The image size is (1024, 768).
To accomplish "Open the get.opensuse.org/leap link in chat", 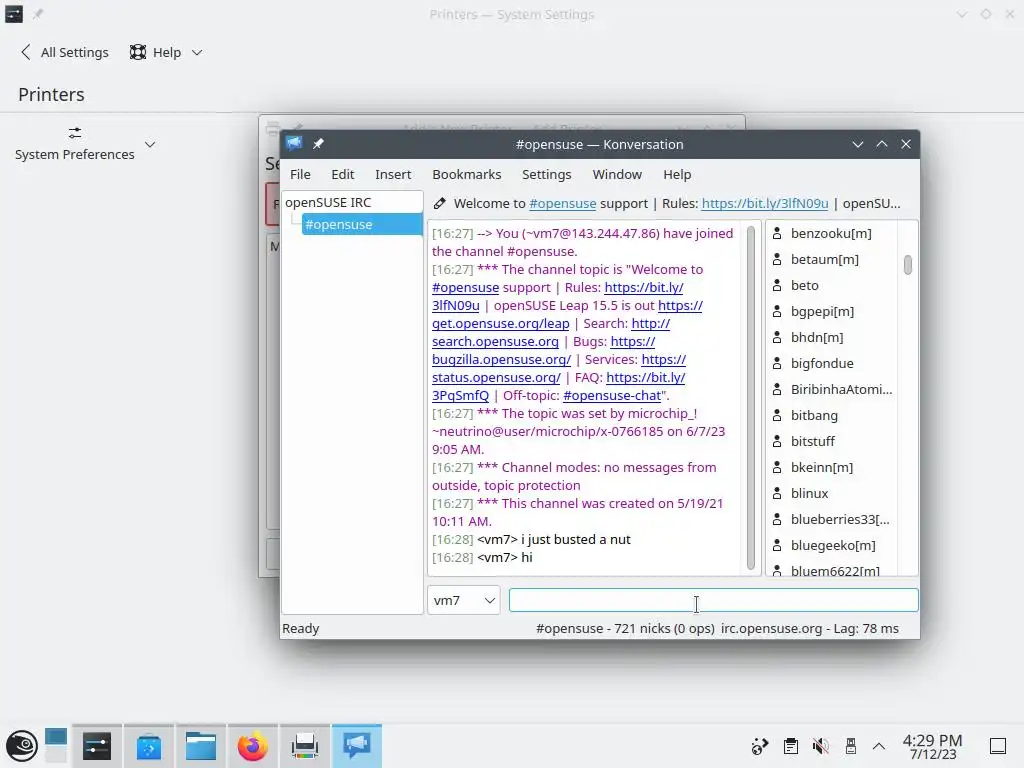I will point(500,323).
